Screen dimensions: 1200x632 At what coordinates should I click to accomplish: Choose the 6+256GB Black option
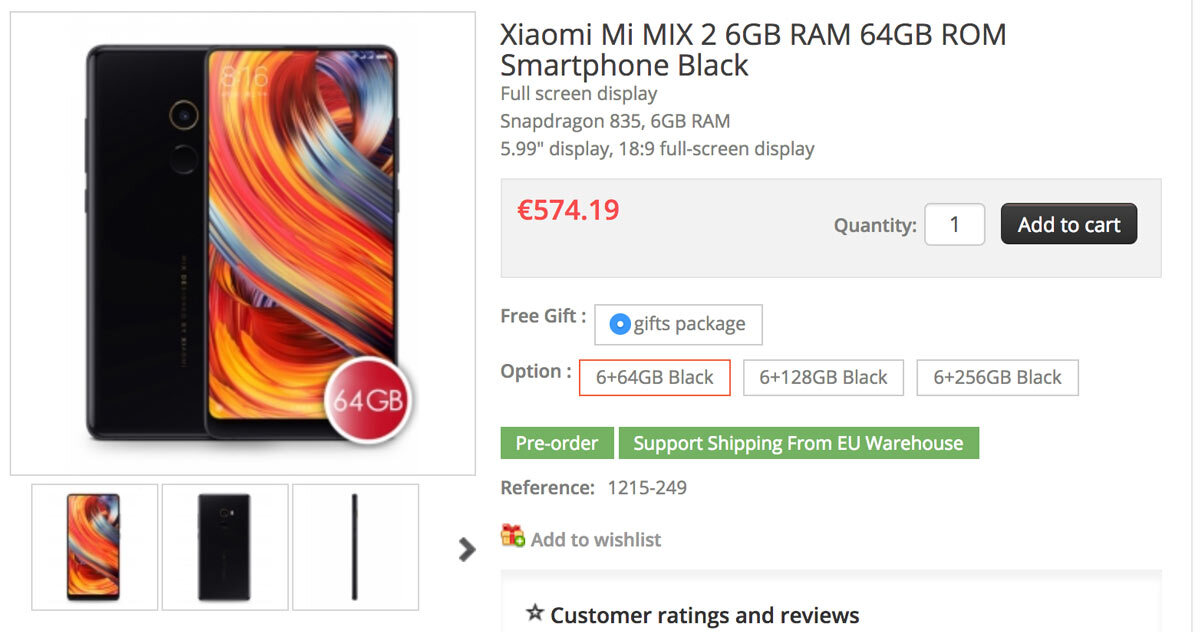point(997,378)
